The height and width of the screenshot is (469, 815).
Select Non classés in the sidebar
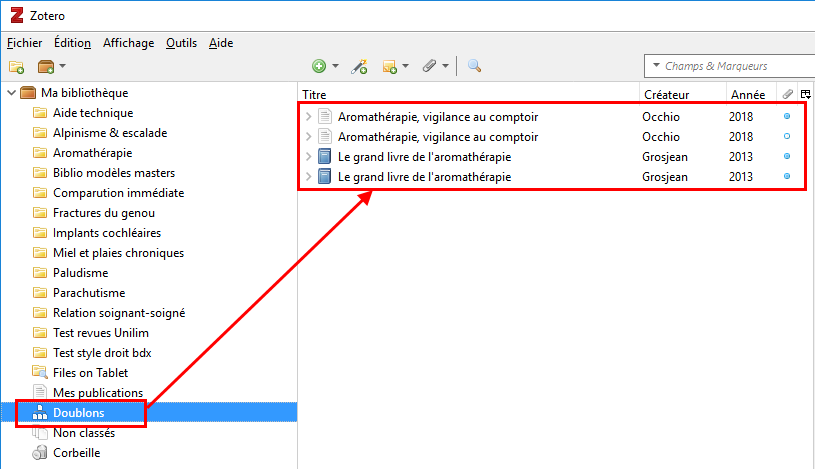pos(83,433)
